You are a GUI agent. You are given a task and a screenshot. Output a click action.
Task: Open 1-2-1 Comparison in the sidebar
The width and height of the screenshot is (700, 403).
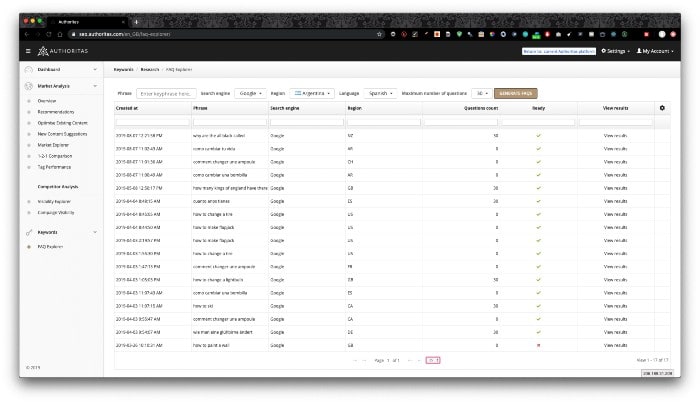tap(54, 156)
